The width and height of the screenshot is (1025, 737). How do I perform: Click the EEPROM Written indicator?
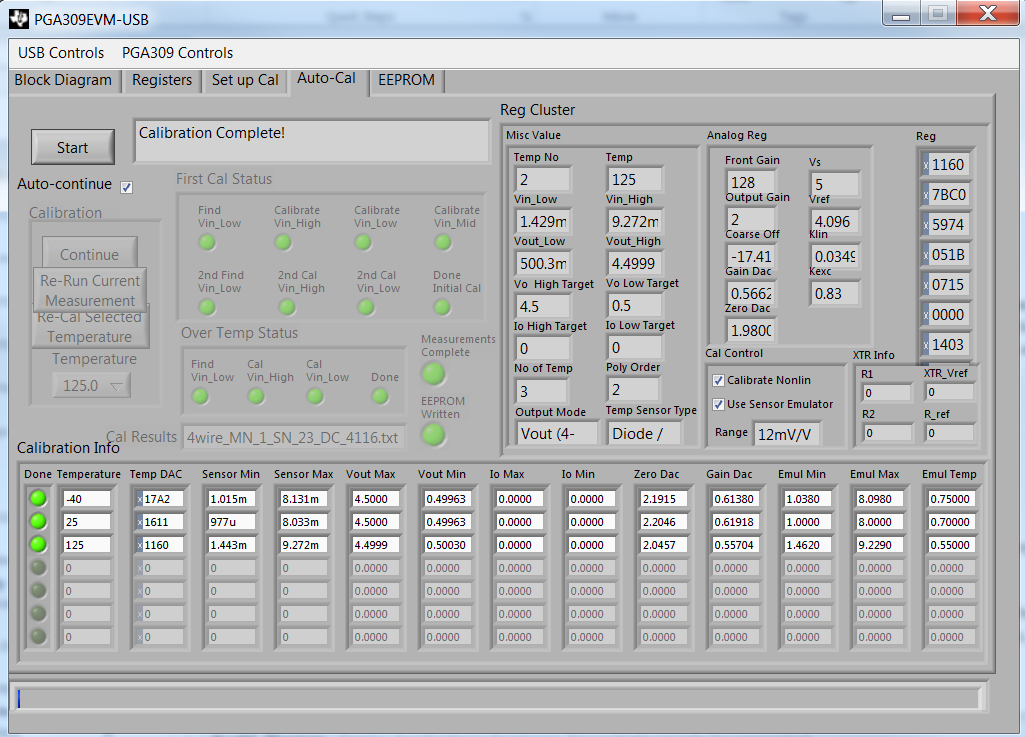pyautogui.click(x=434, y=435)
